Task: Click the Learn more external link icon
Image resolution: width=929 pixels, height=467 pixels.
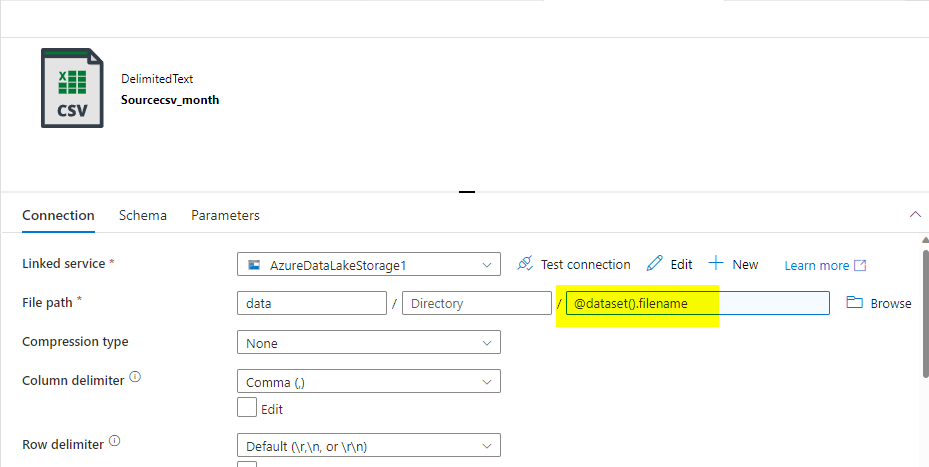Action: click(860, 265)
